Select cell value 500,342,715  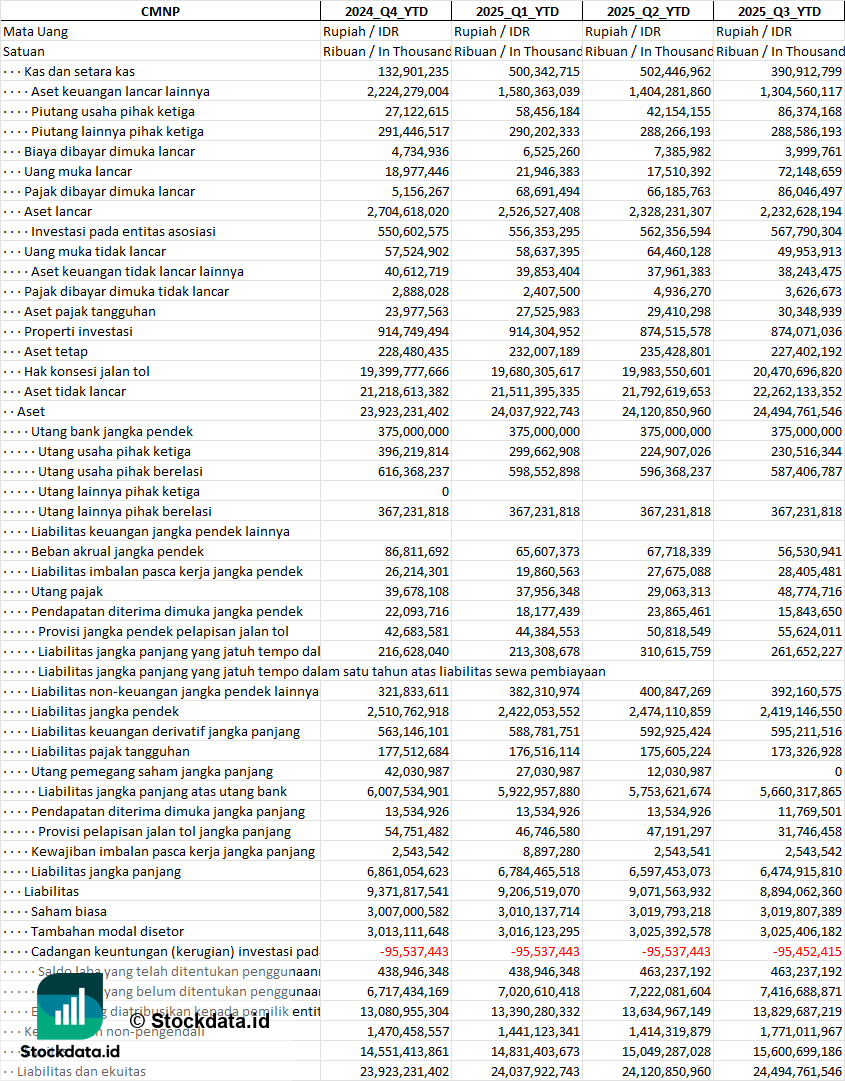544,72
